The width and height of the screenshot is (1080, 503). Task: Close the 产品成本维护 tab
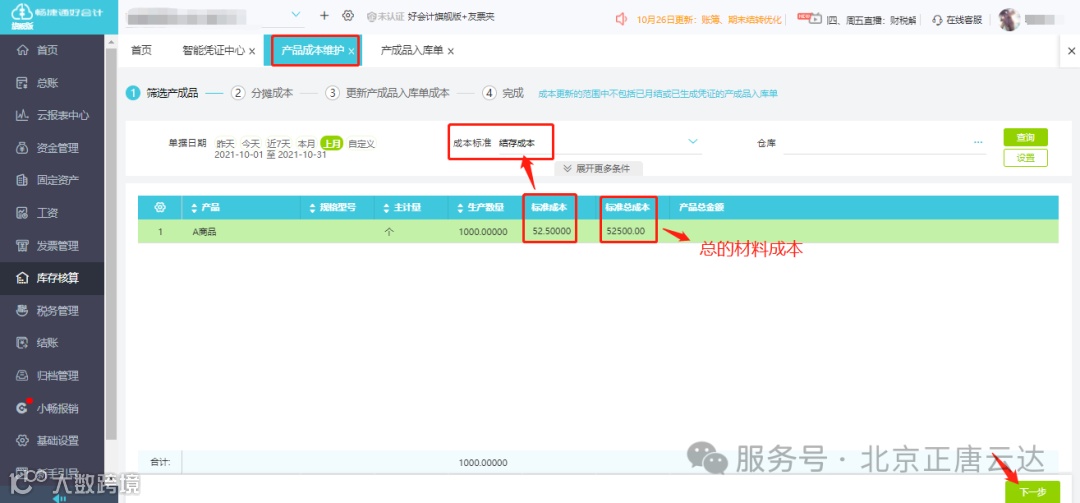point(351,52)
